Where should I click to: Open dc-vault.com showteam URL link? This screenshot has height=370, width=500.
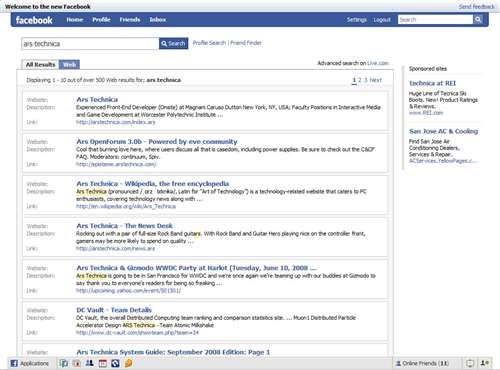[137, 333]
